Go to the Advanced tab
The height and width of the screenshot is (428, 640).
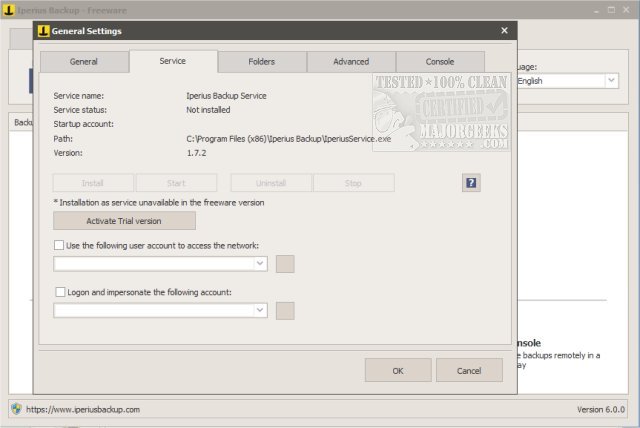pyautogui.click(x=351, y=62)
